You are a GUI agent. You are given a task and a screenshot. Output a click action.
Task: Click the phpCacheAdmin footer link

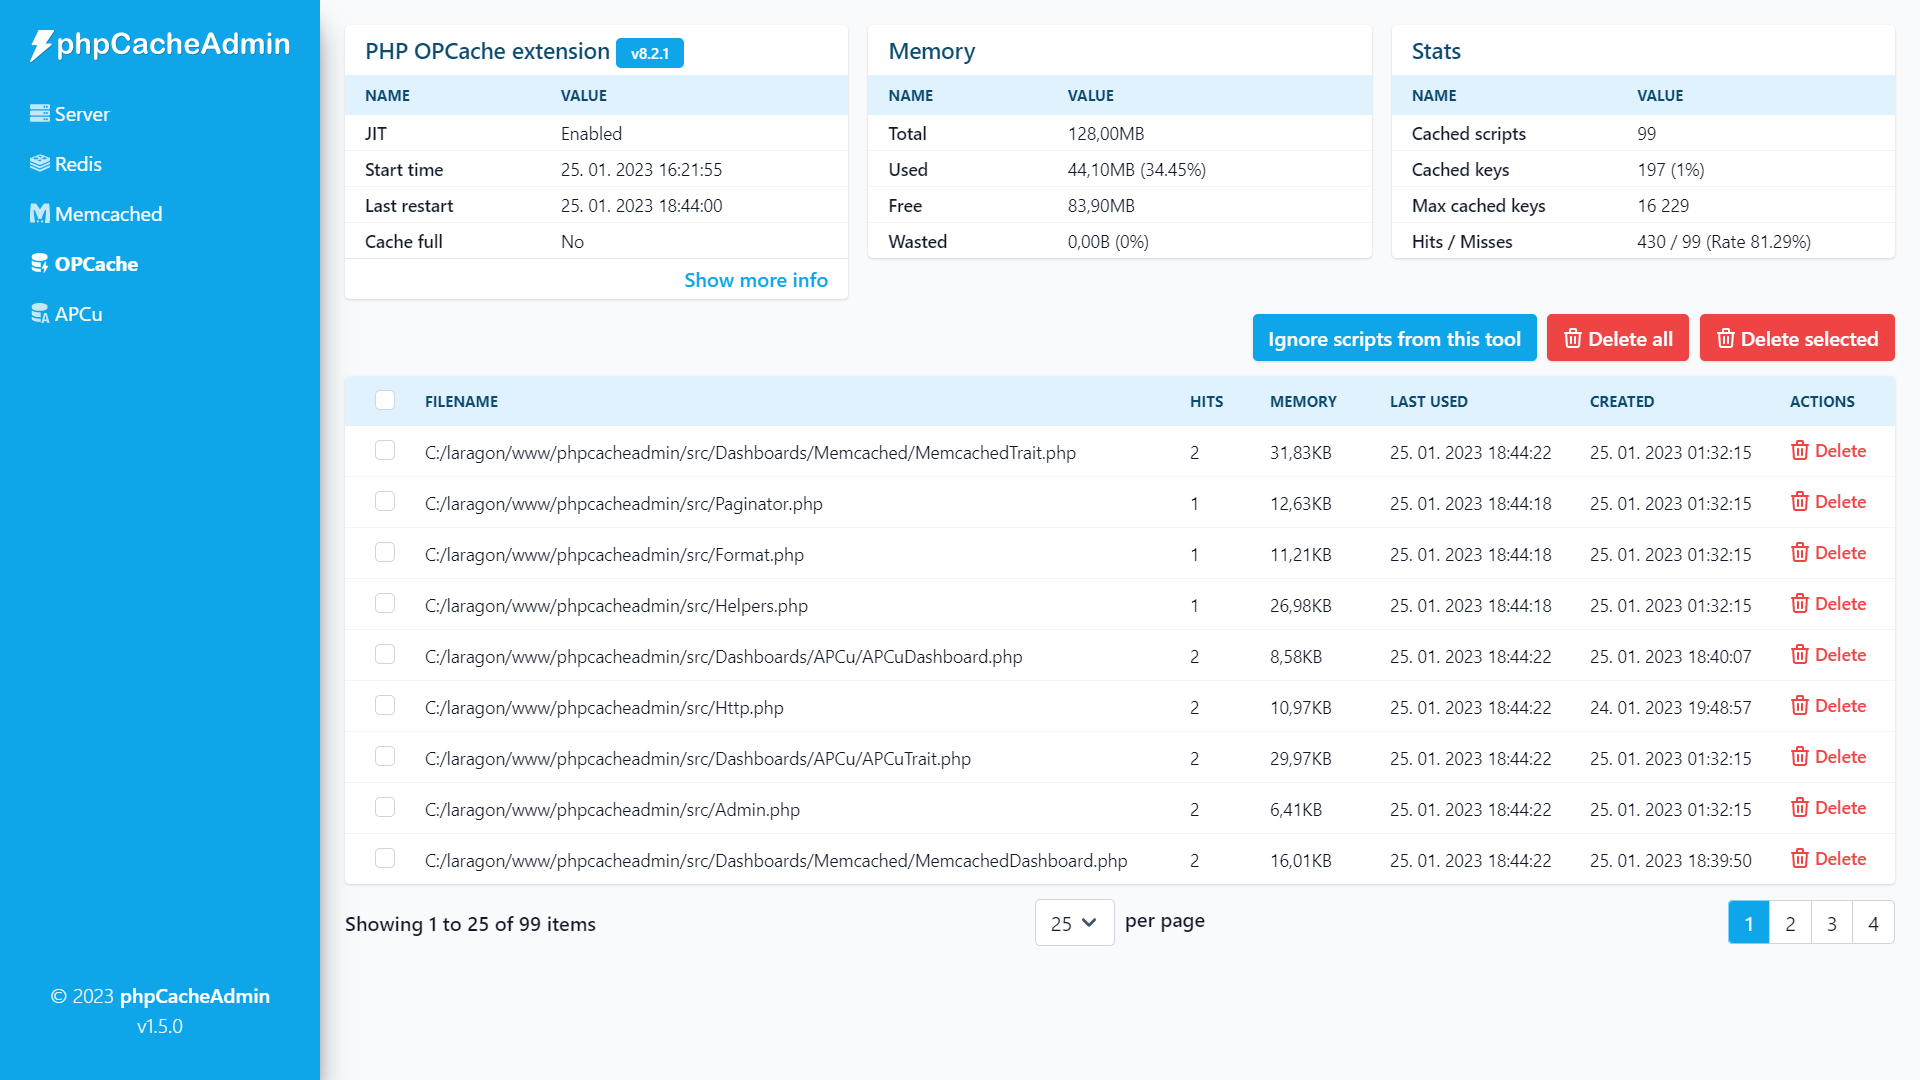pyautogui.click(x=194, y=996)
